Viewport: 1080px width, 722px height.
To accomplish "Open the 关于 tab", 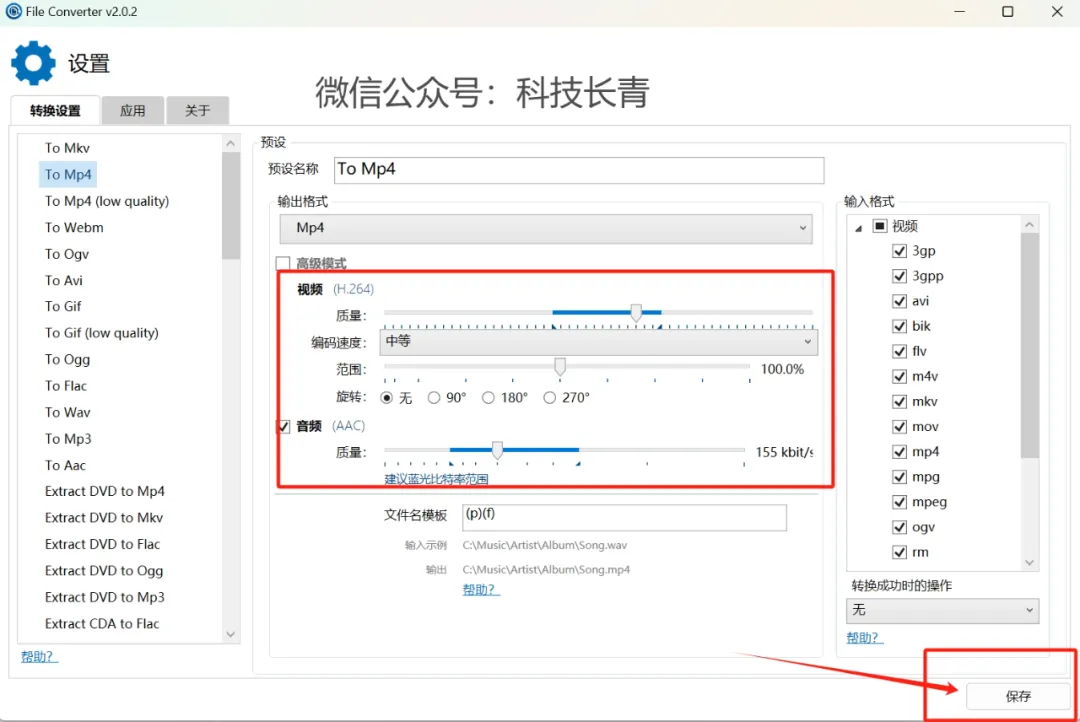I will coord(198,111).
